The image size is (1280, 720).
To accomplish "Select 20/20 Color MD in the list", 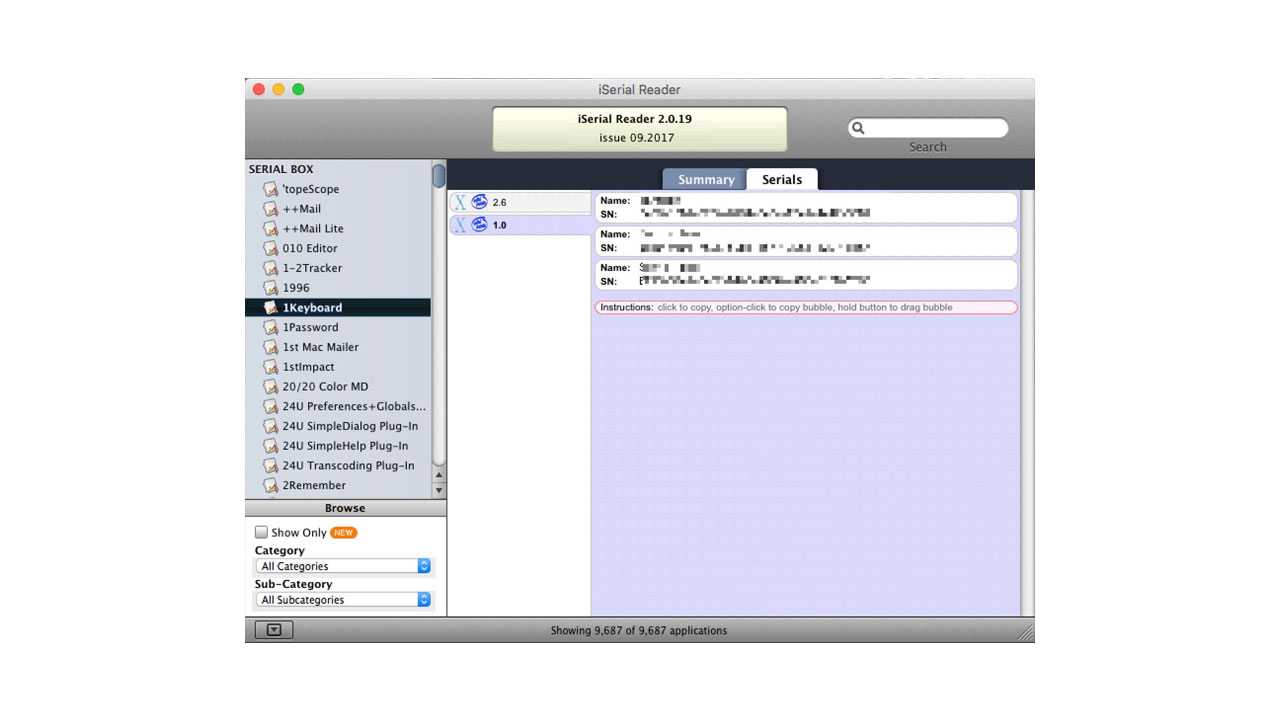I will 338,387.
